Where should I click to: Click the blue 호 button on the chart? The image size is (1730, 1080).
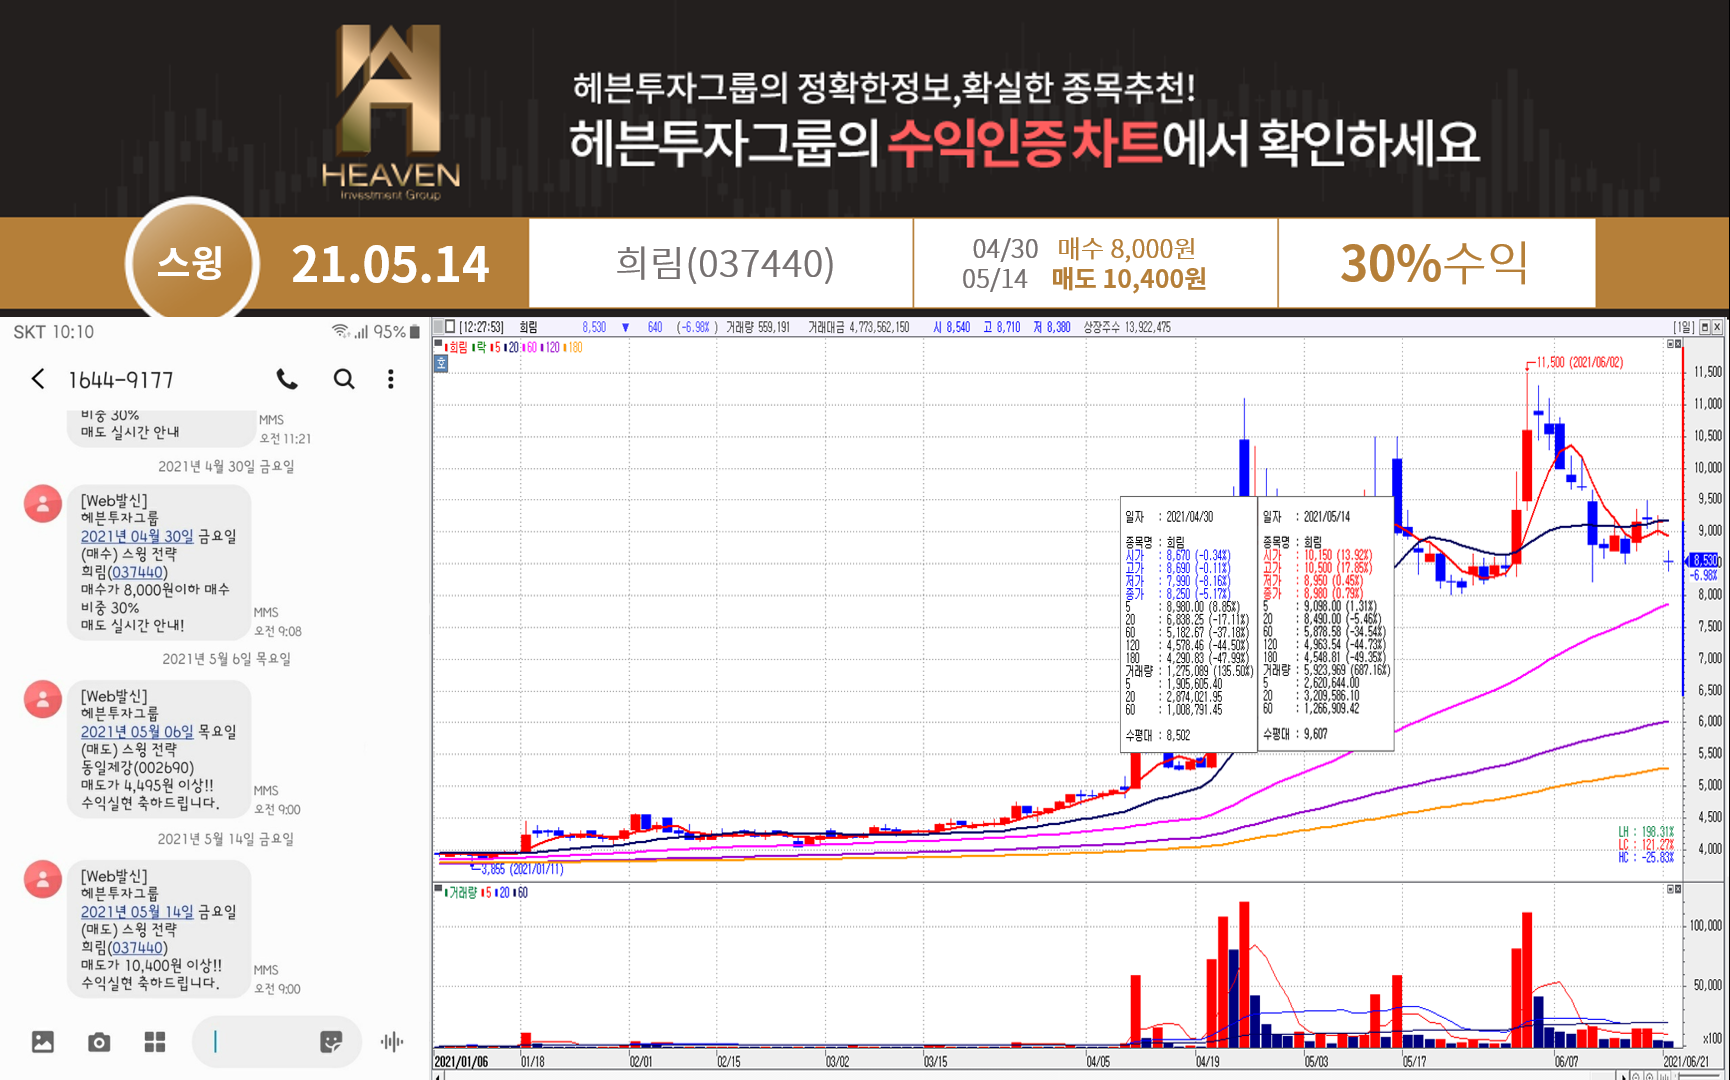click(441, 364)
